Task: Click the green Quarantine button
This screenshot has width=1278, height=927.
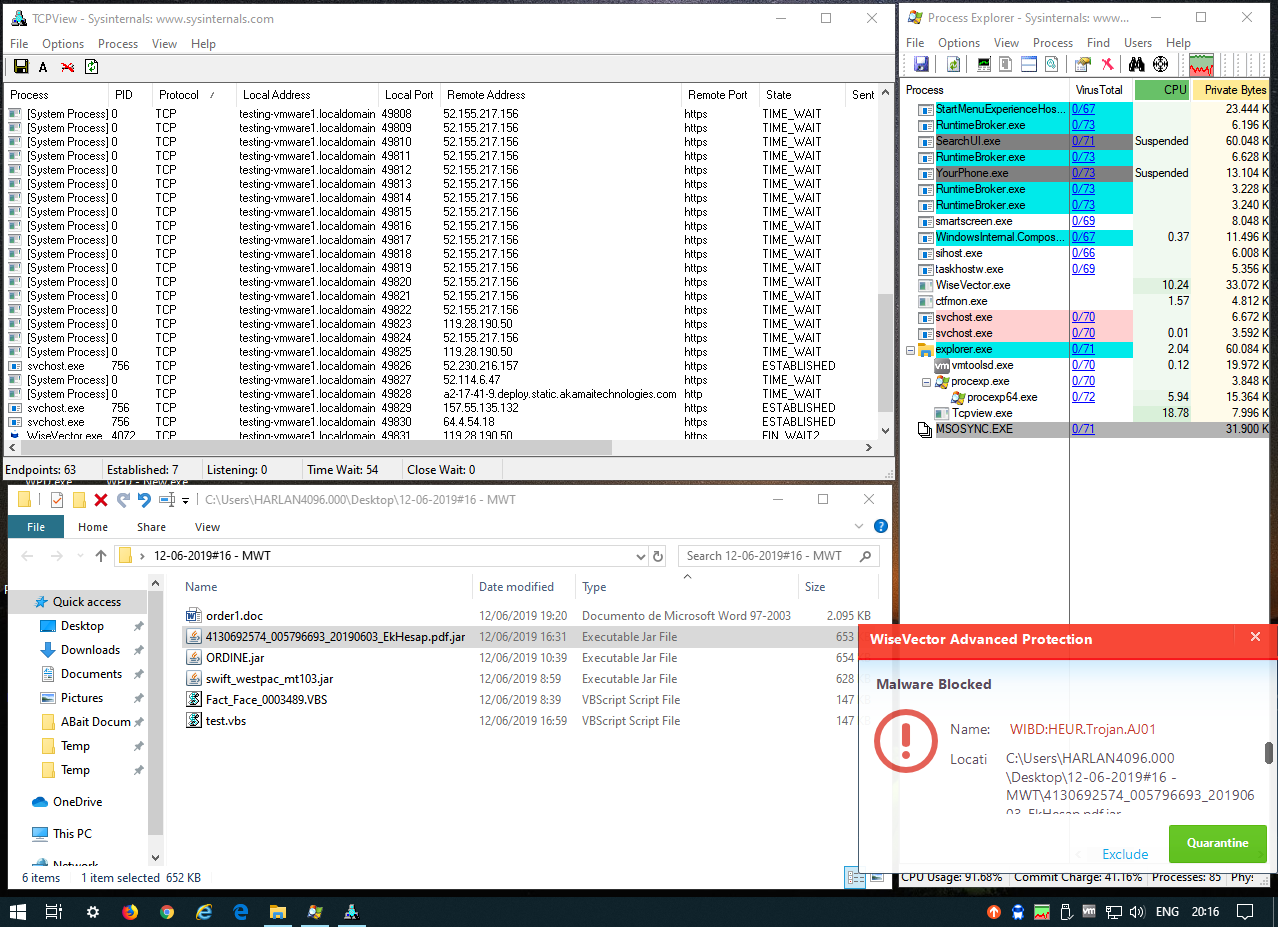Action: (x=1217, y=843)
